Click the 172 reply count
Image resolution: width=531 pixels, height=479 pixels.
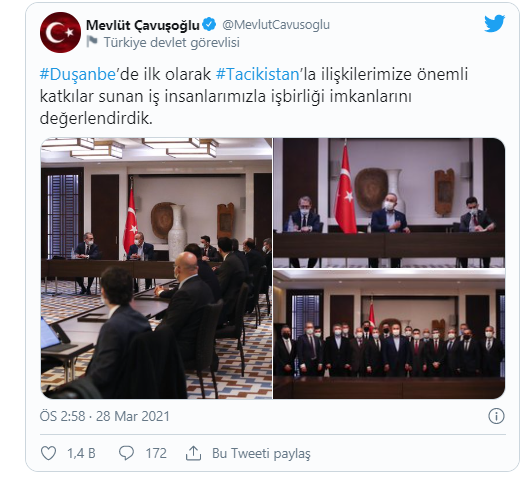pyautogui.click(x=156, y=453)
